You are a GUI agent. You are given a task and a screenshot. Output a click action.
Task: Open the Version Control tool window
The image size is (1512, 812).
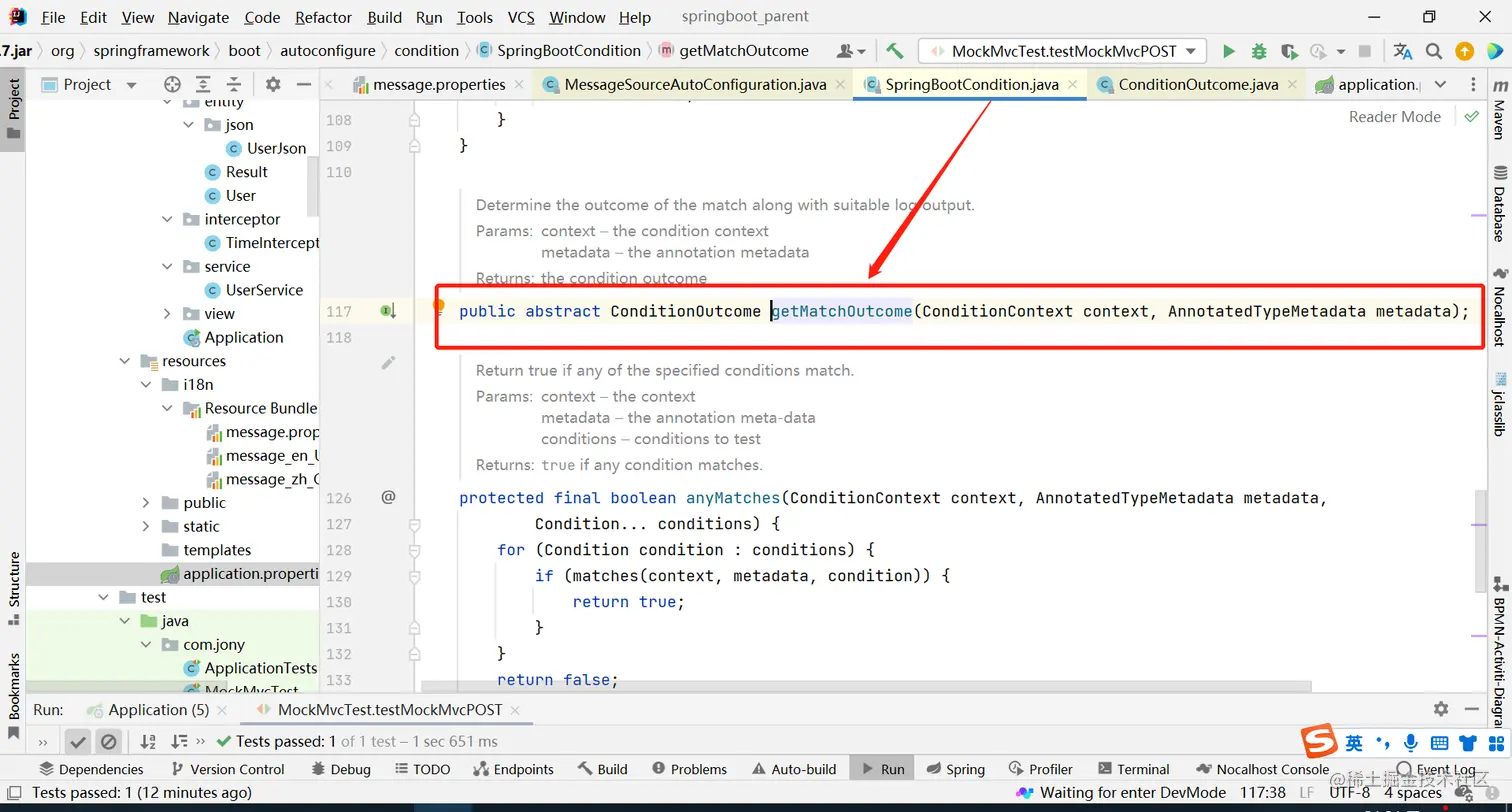227,769
